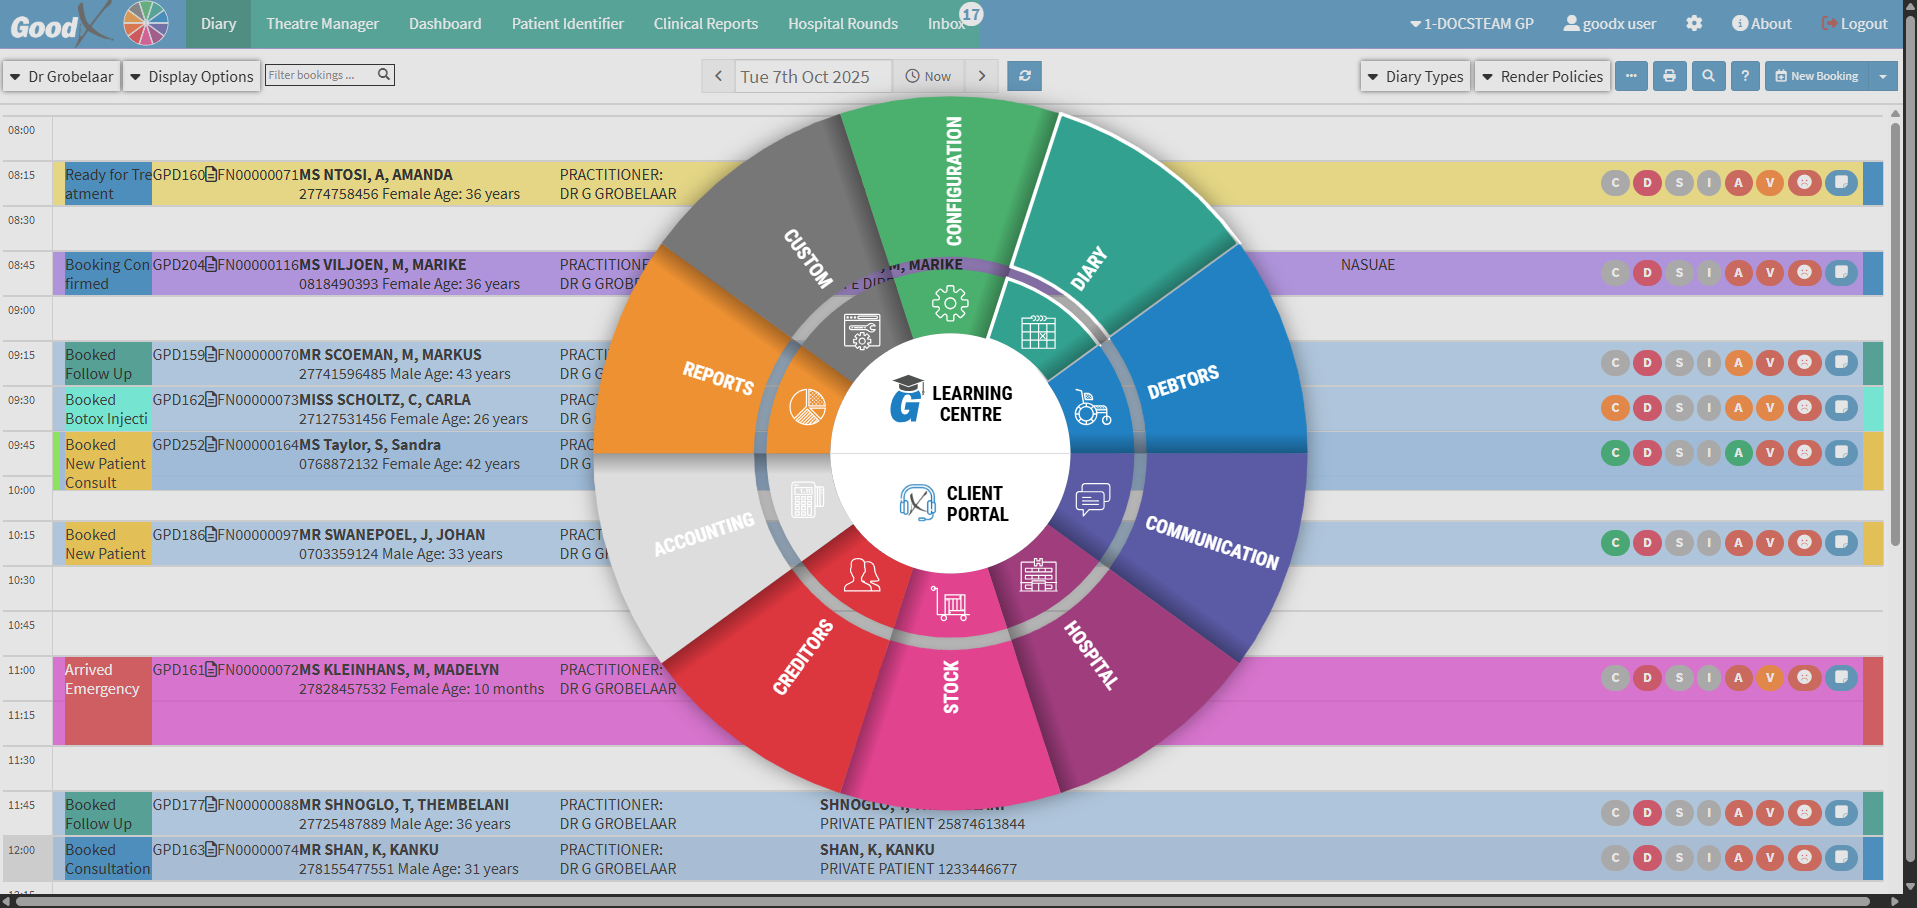Open the Clinical Reports tab
The image size is (1917, 908).
point(705,24)
